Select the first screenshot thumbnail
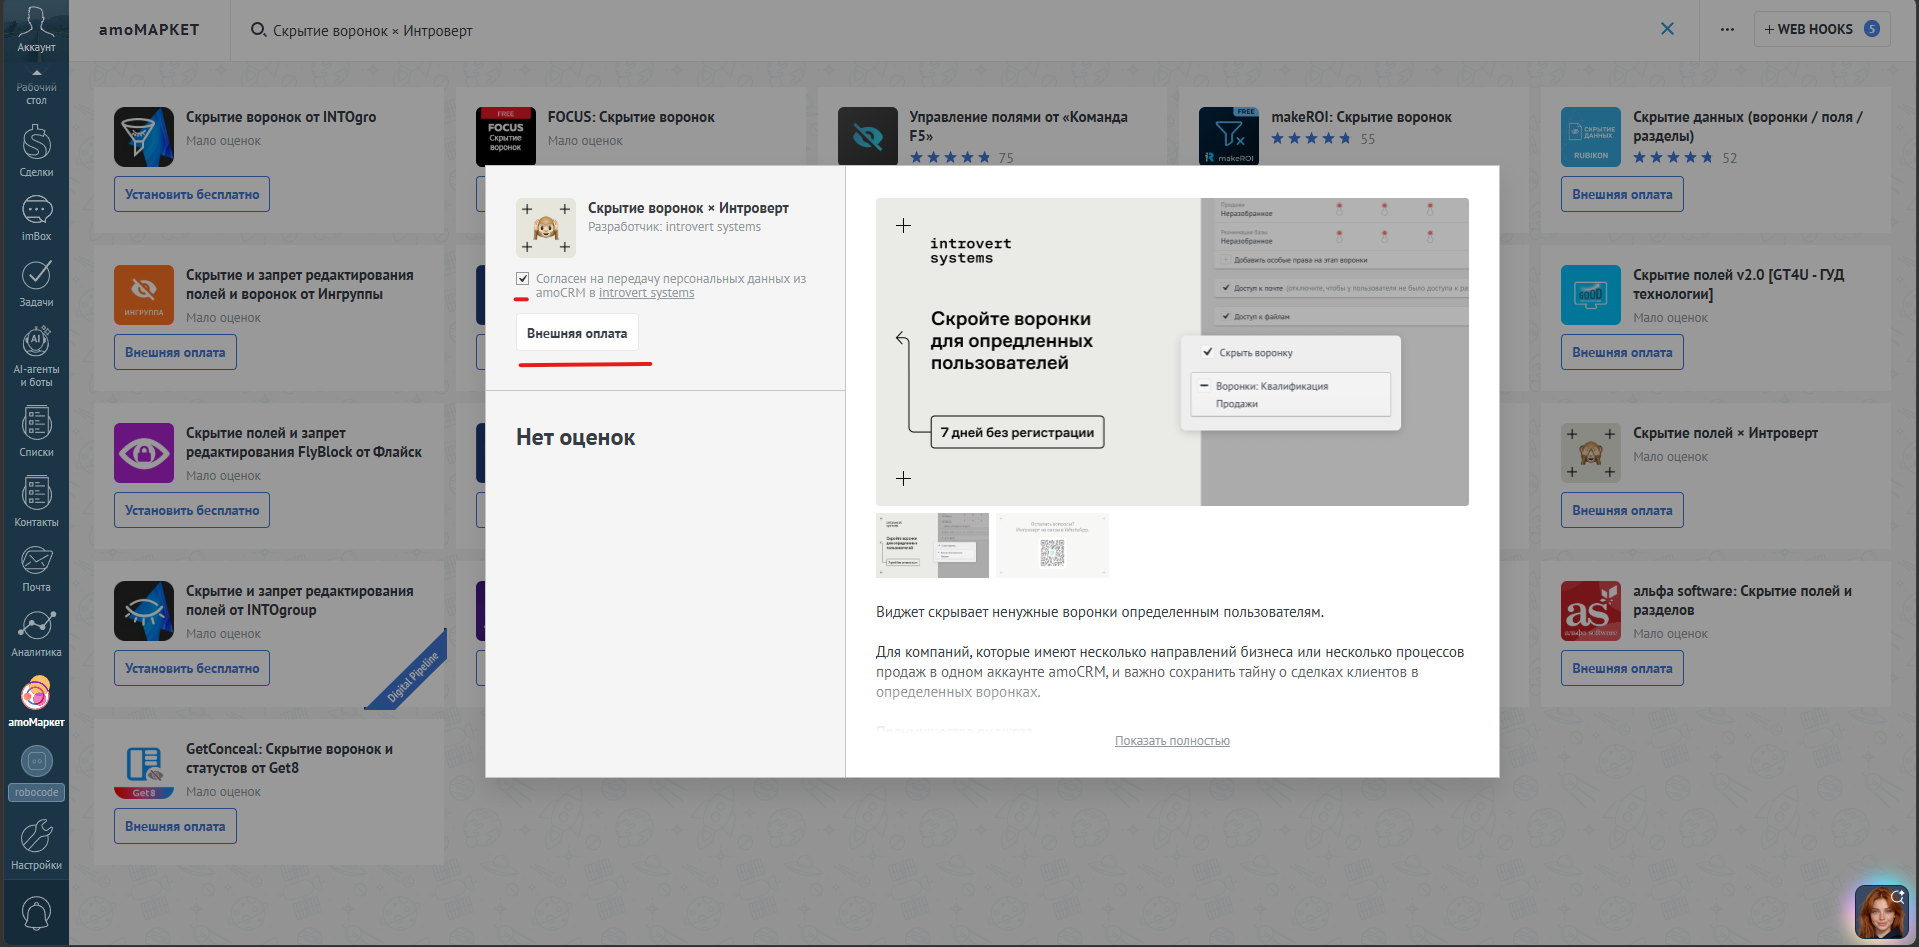Viewport: 1919px width, 947px height. (932, 545)
